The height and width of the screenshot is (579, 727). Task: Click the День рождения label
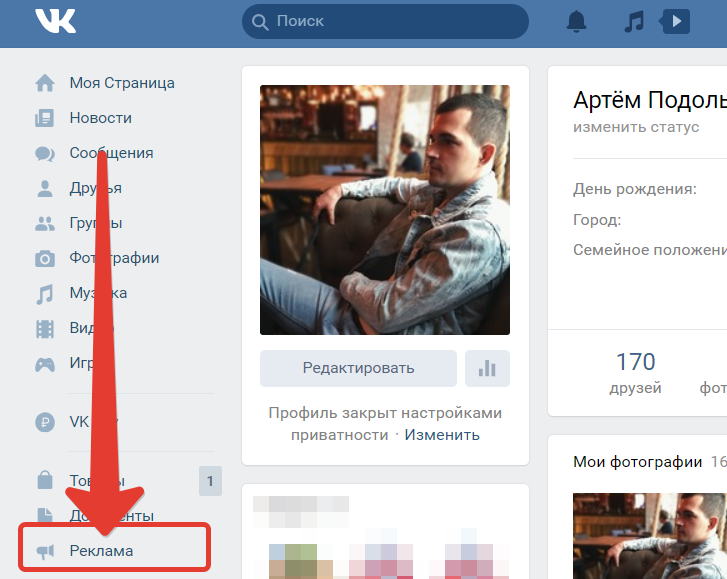pos(635,189)
